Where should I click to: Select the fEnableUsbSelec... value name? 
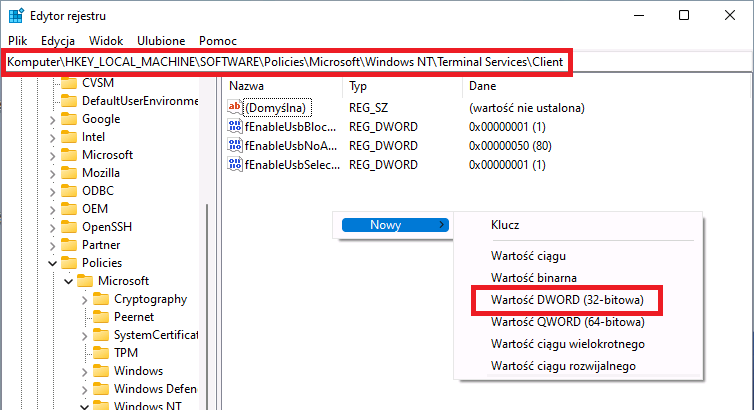pos(292,165)
